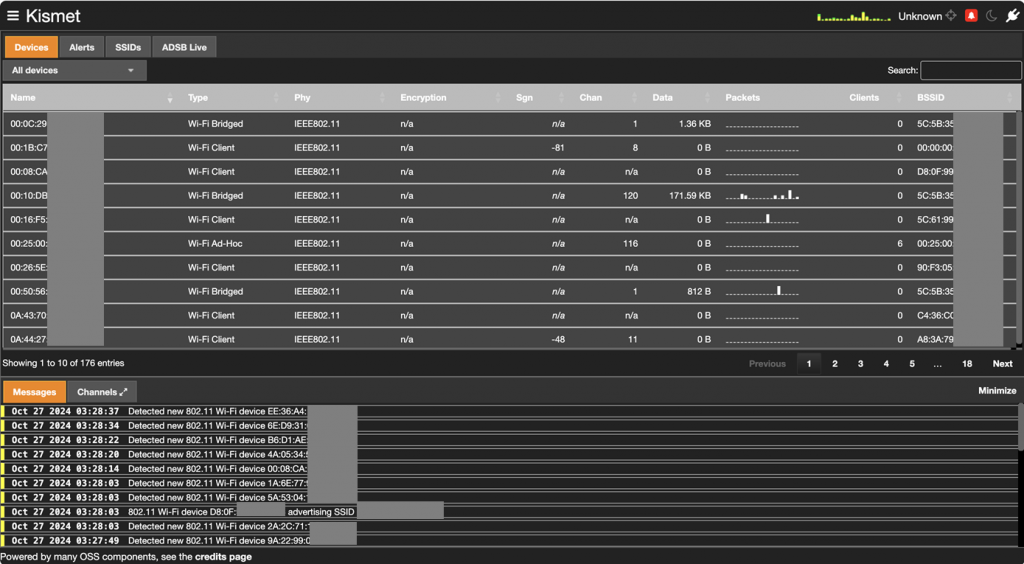Click the packet rate graph in the top bar
Viewport: 1024px width, 564px height.
coord(854,16)
